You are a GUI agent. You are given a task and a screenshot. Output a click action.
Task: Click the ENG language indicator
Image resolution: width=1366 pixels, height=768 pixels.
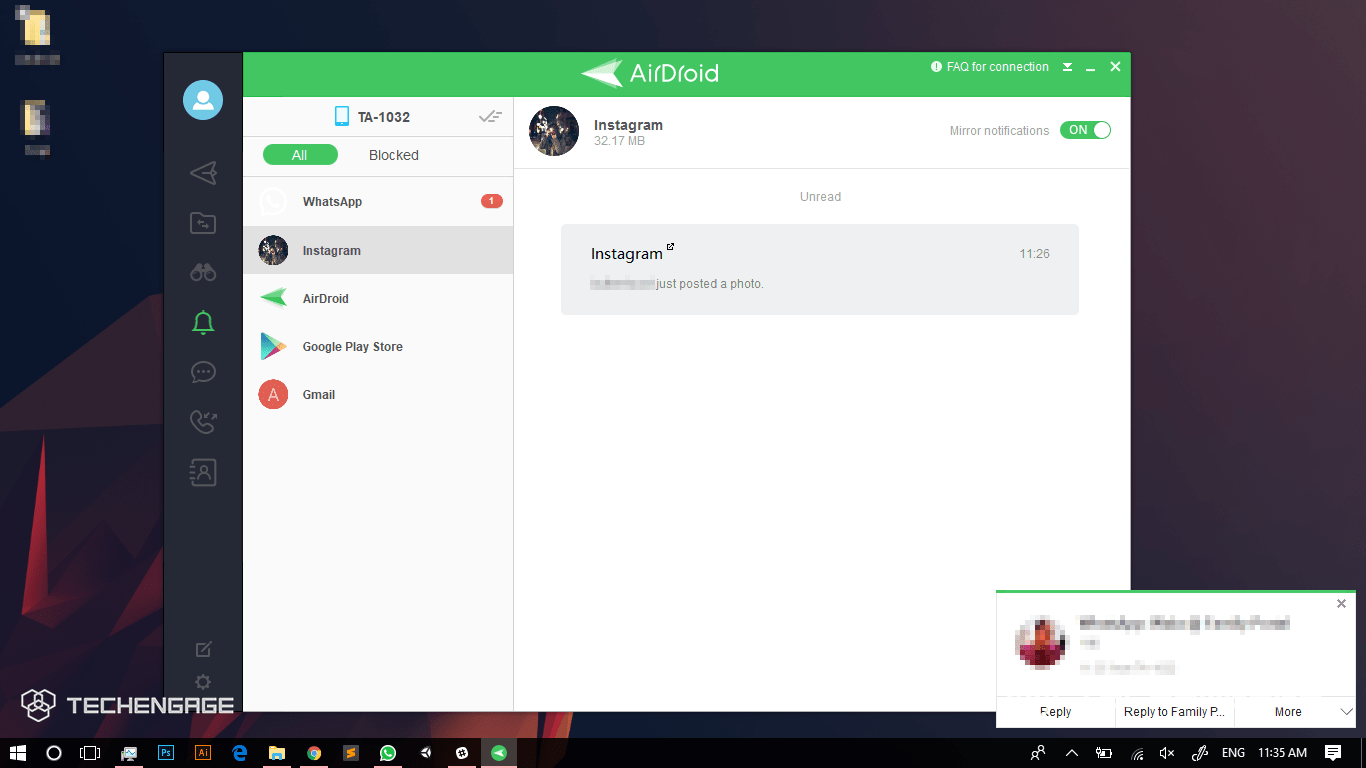[x=1233, y=753]
